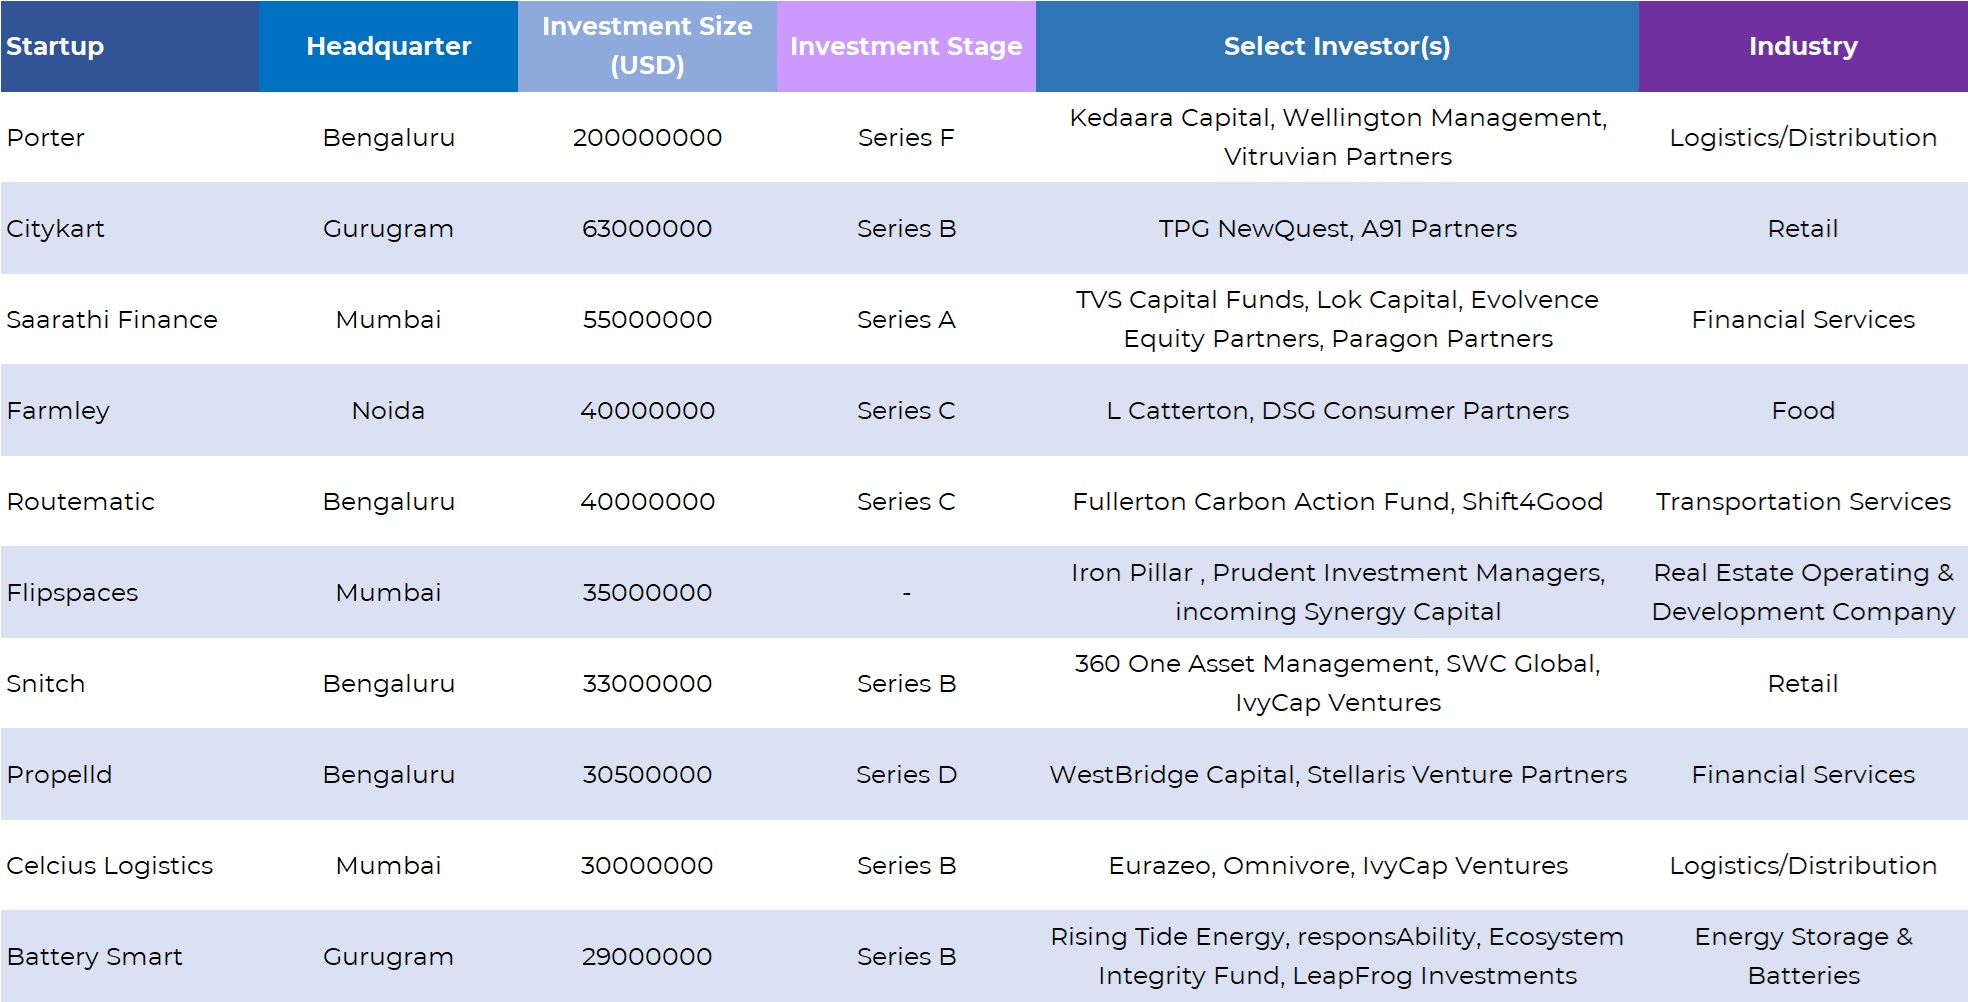Select the Investment Size (USD) header
Viewport: 1968px width, 1002px height.
click(647, 46)
